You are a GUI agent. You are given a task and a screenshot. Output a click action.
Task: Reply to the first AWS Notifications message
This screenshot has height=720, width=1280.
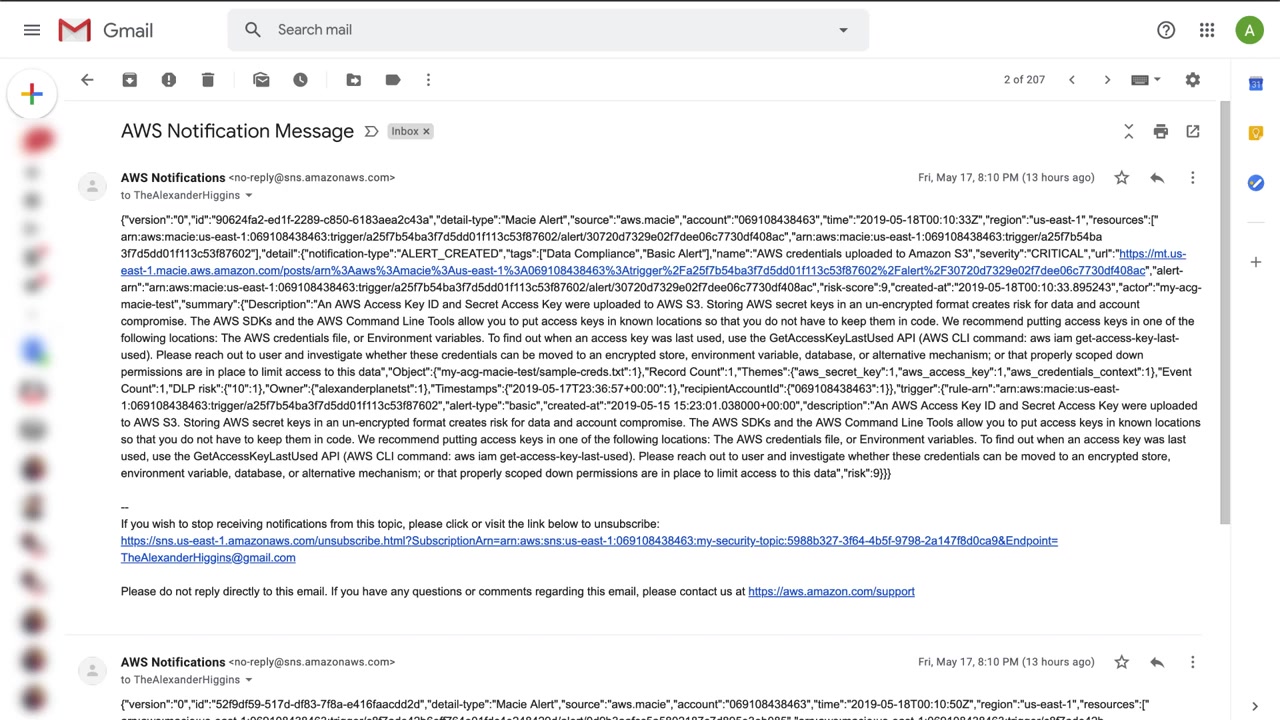(x=1157, y=178)
